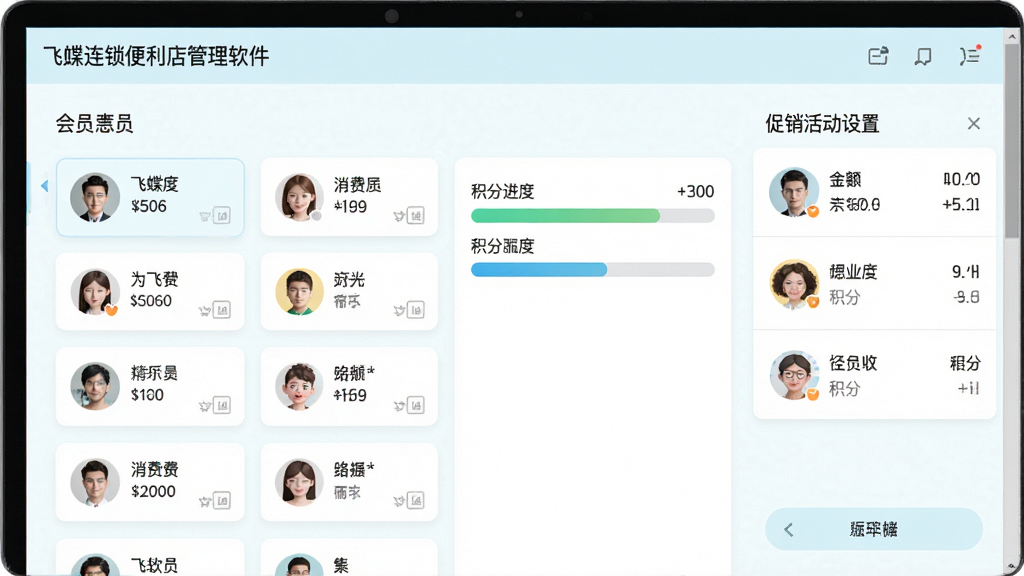Image resolution: width=1024 pixels, height=576 pixels.
Task: Open the chart icon on the $100 card
Action: (222, 405)
